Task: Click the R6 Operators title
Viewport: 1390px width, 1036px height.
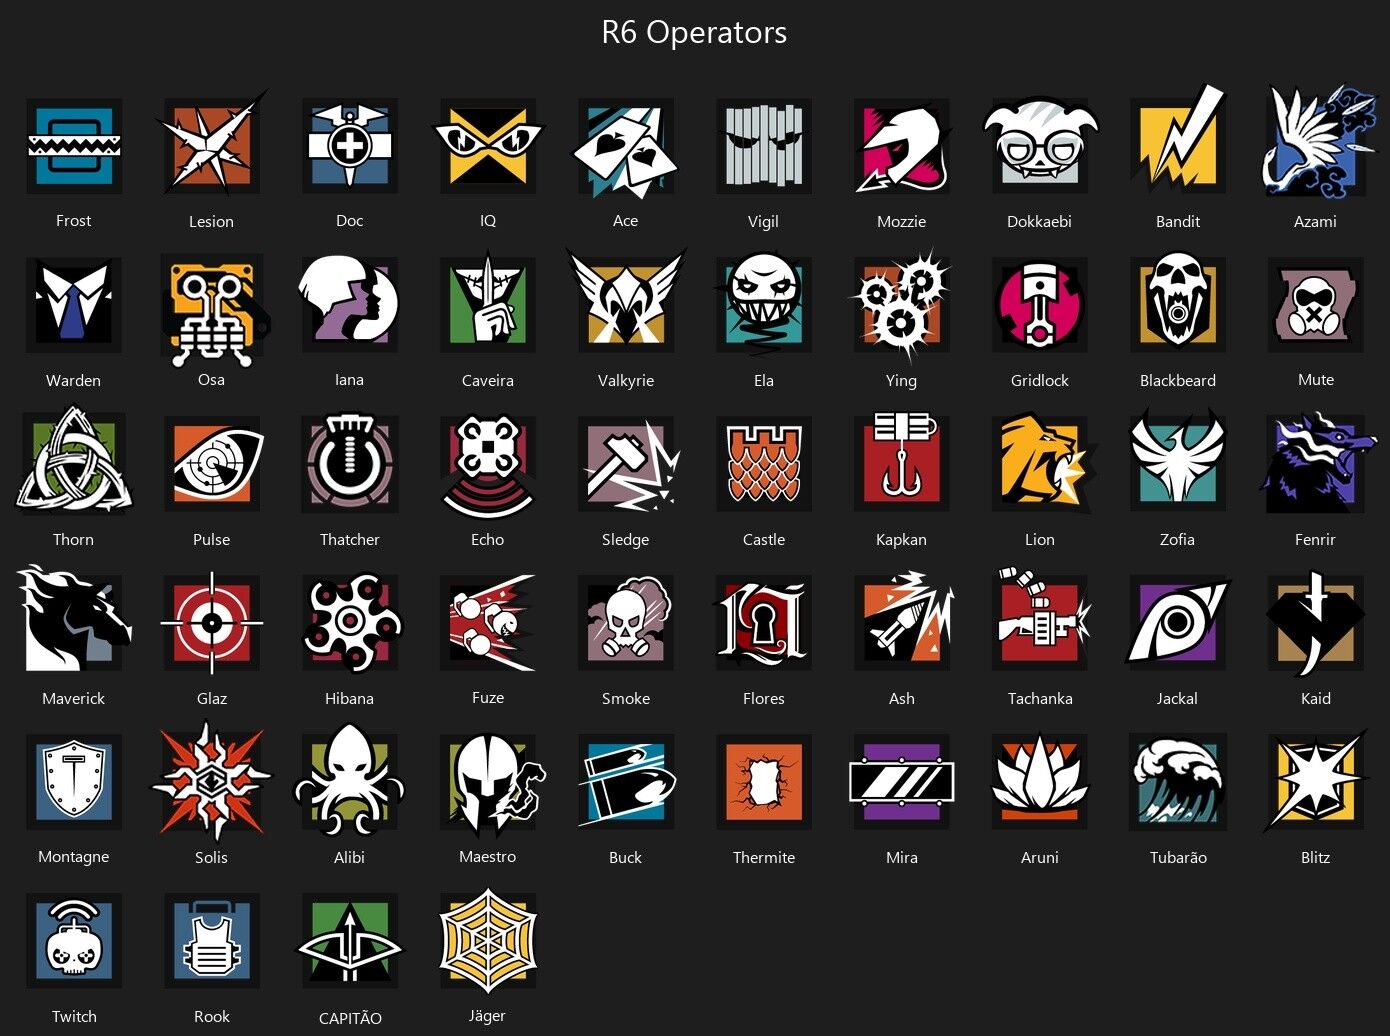Action: click(x=694, y=32)
